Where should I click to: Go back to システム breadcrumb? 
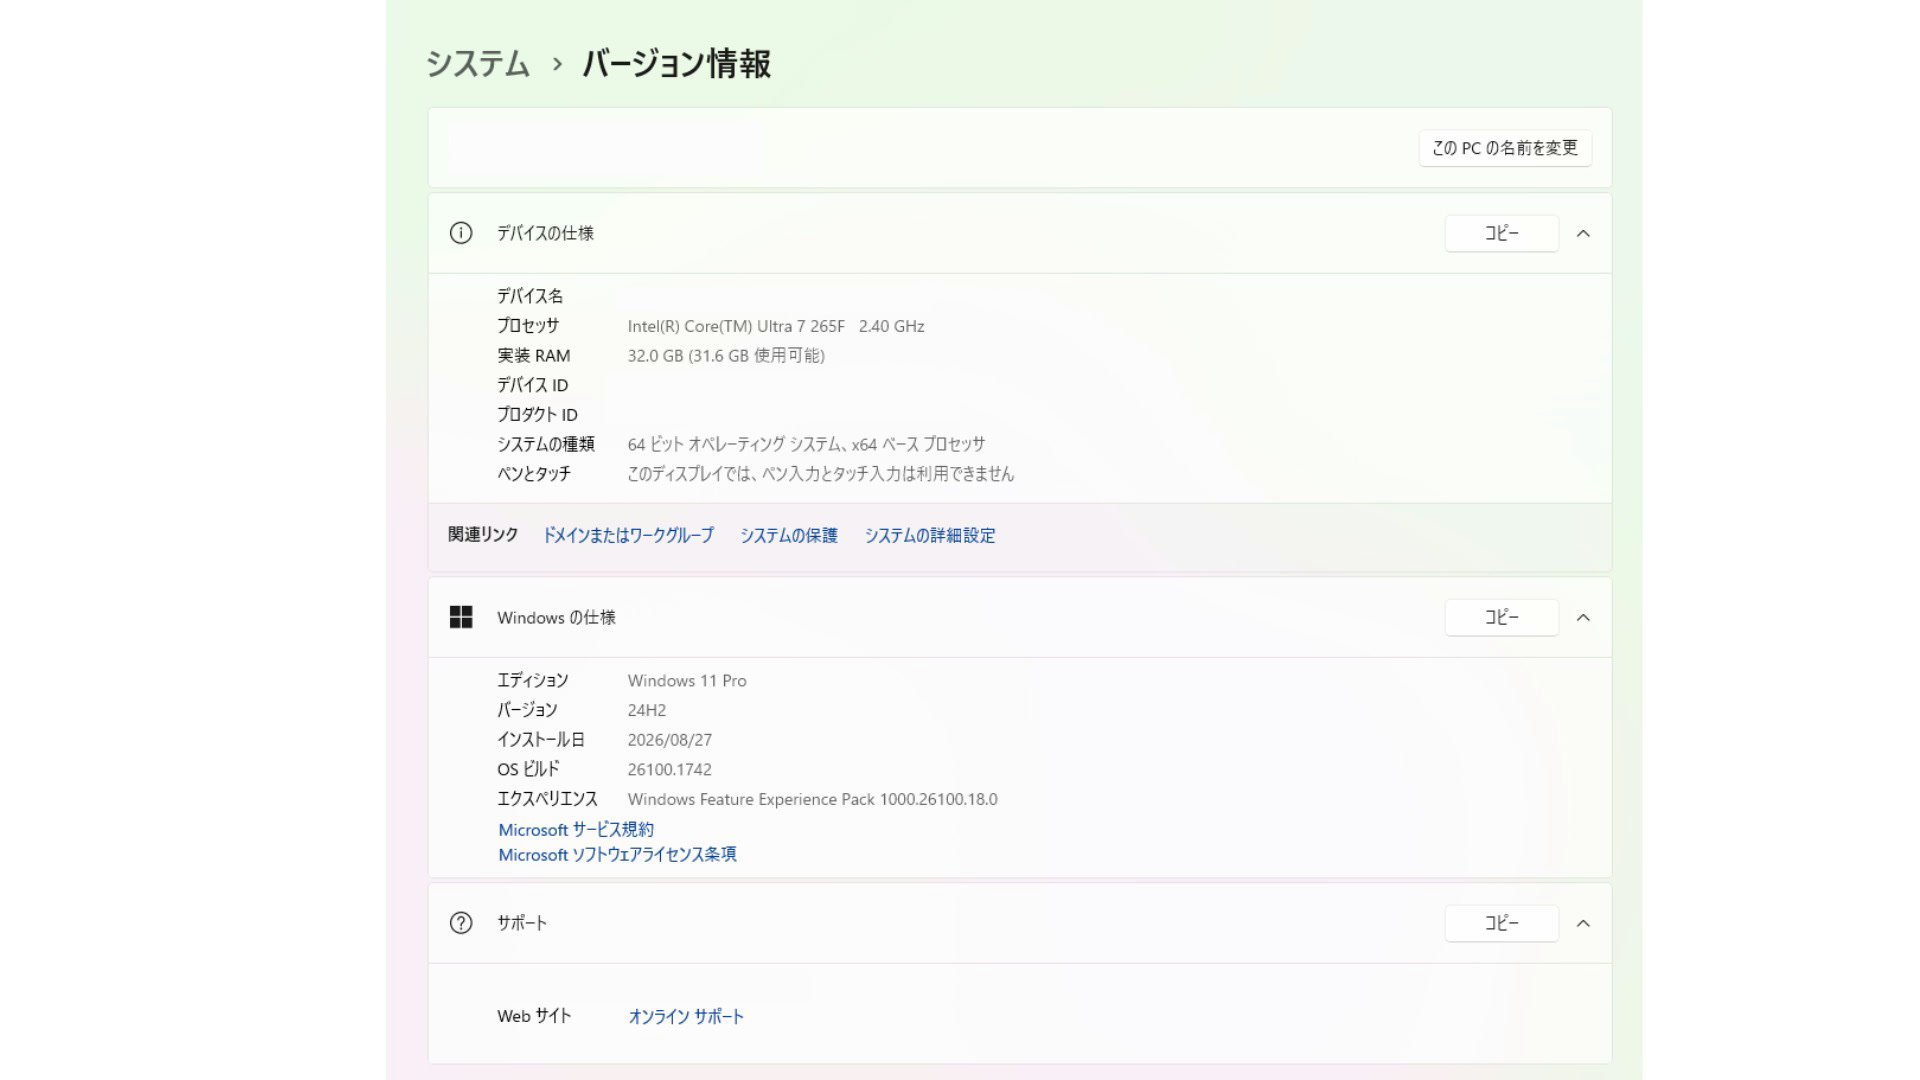pos(478,64)
